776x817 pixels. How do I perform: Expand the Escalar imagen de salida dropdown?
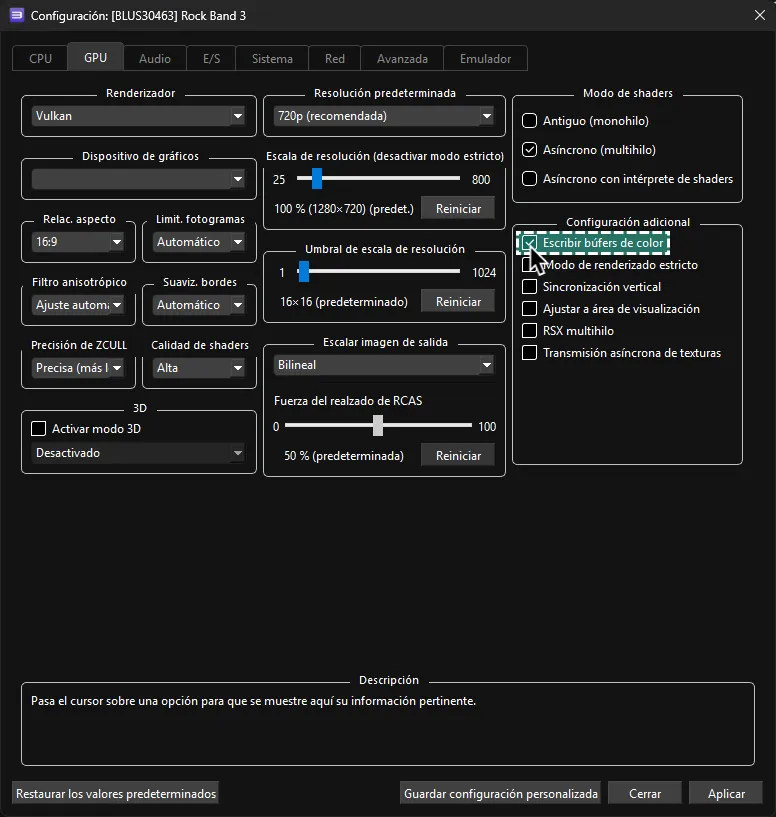click(x=384, y=365)
